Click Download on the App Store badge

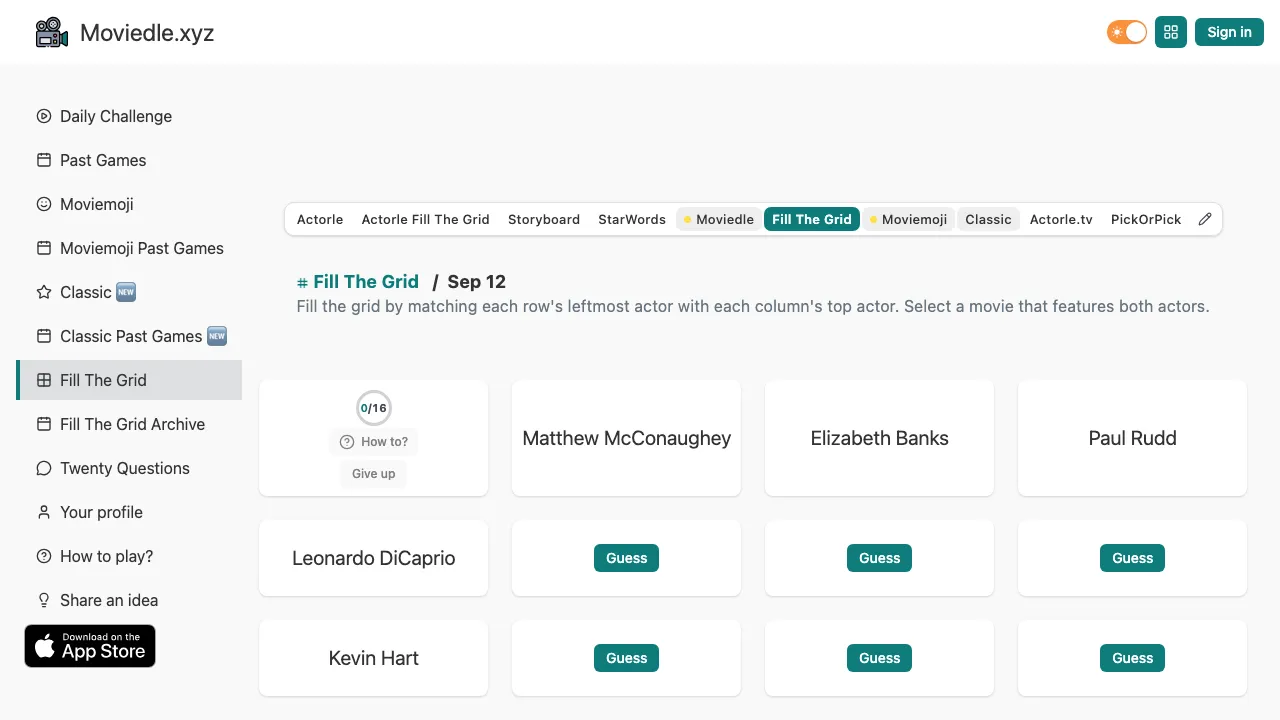tap(90, 646)
